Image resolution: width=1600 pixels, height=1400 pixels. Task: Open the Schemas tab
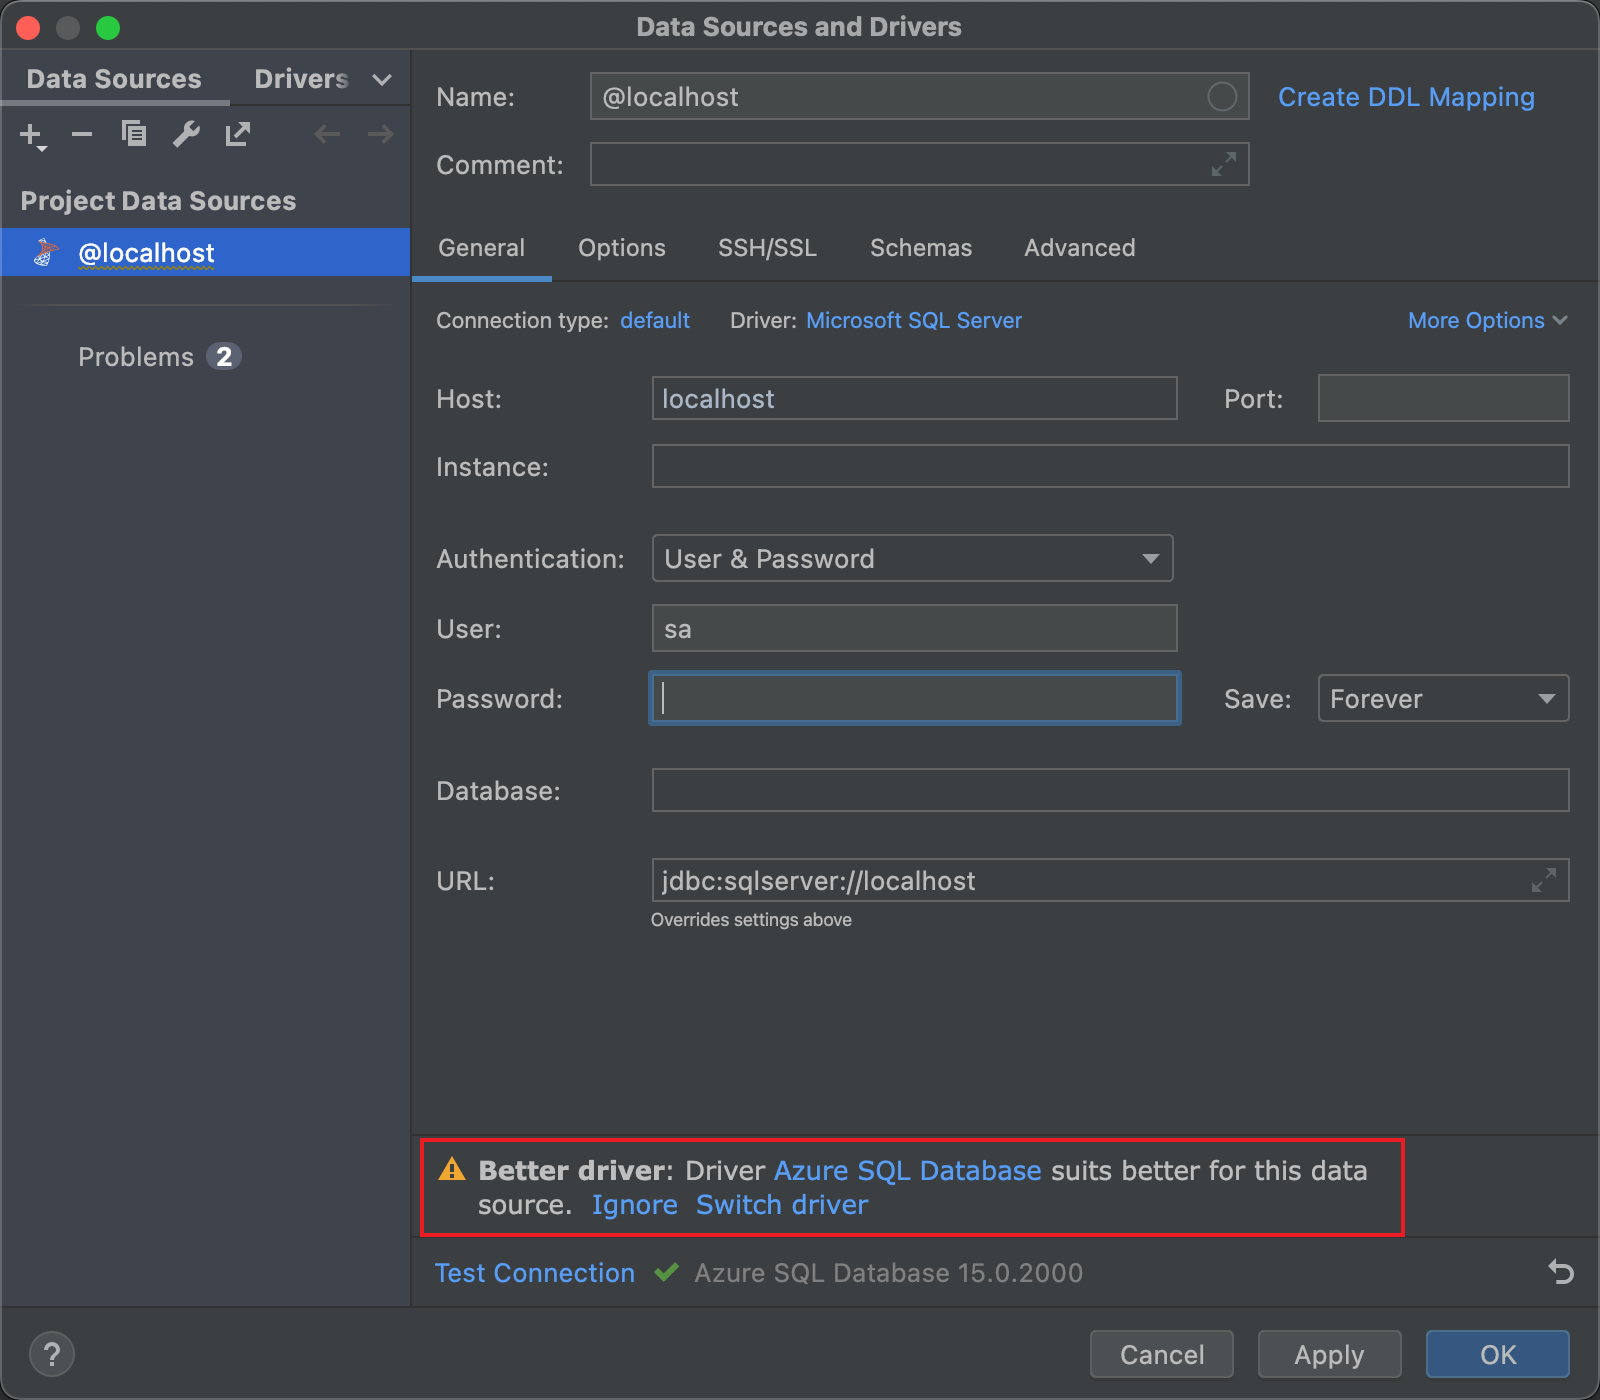point(921,248)
